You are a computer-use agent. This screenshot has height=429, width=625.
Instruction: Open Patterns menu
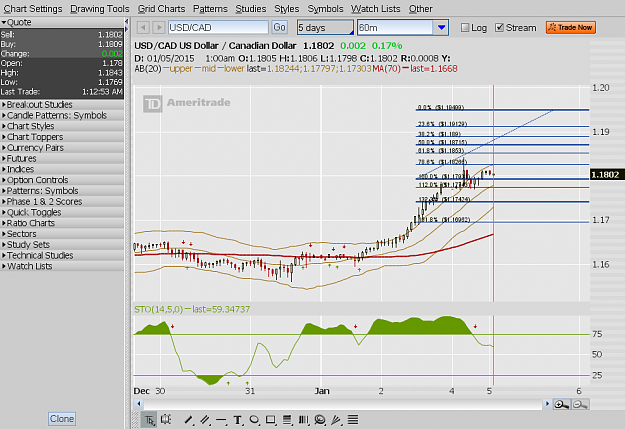coord(210,9)
